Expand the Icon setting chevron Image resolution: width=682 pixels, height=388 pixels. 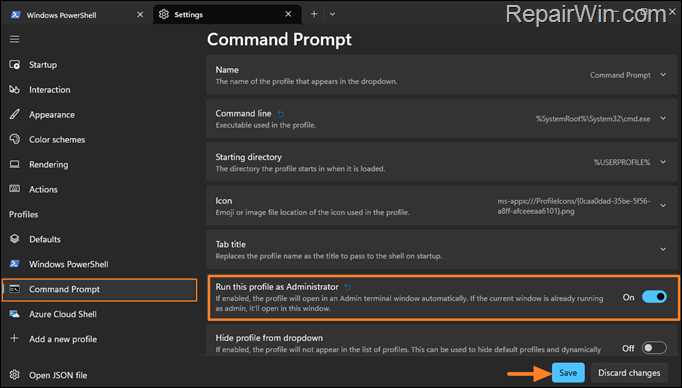pyautogui.click(x=663, y=205)
